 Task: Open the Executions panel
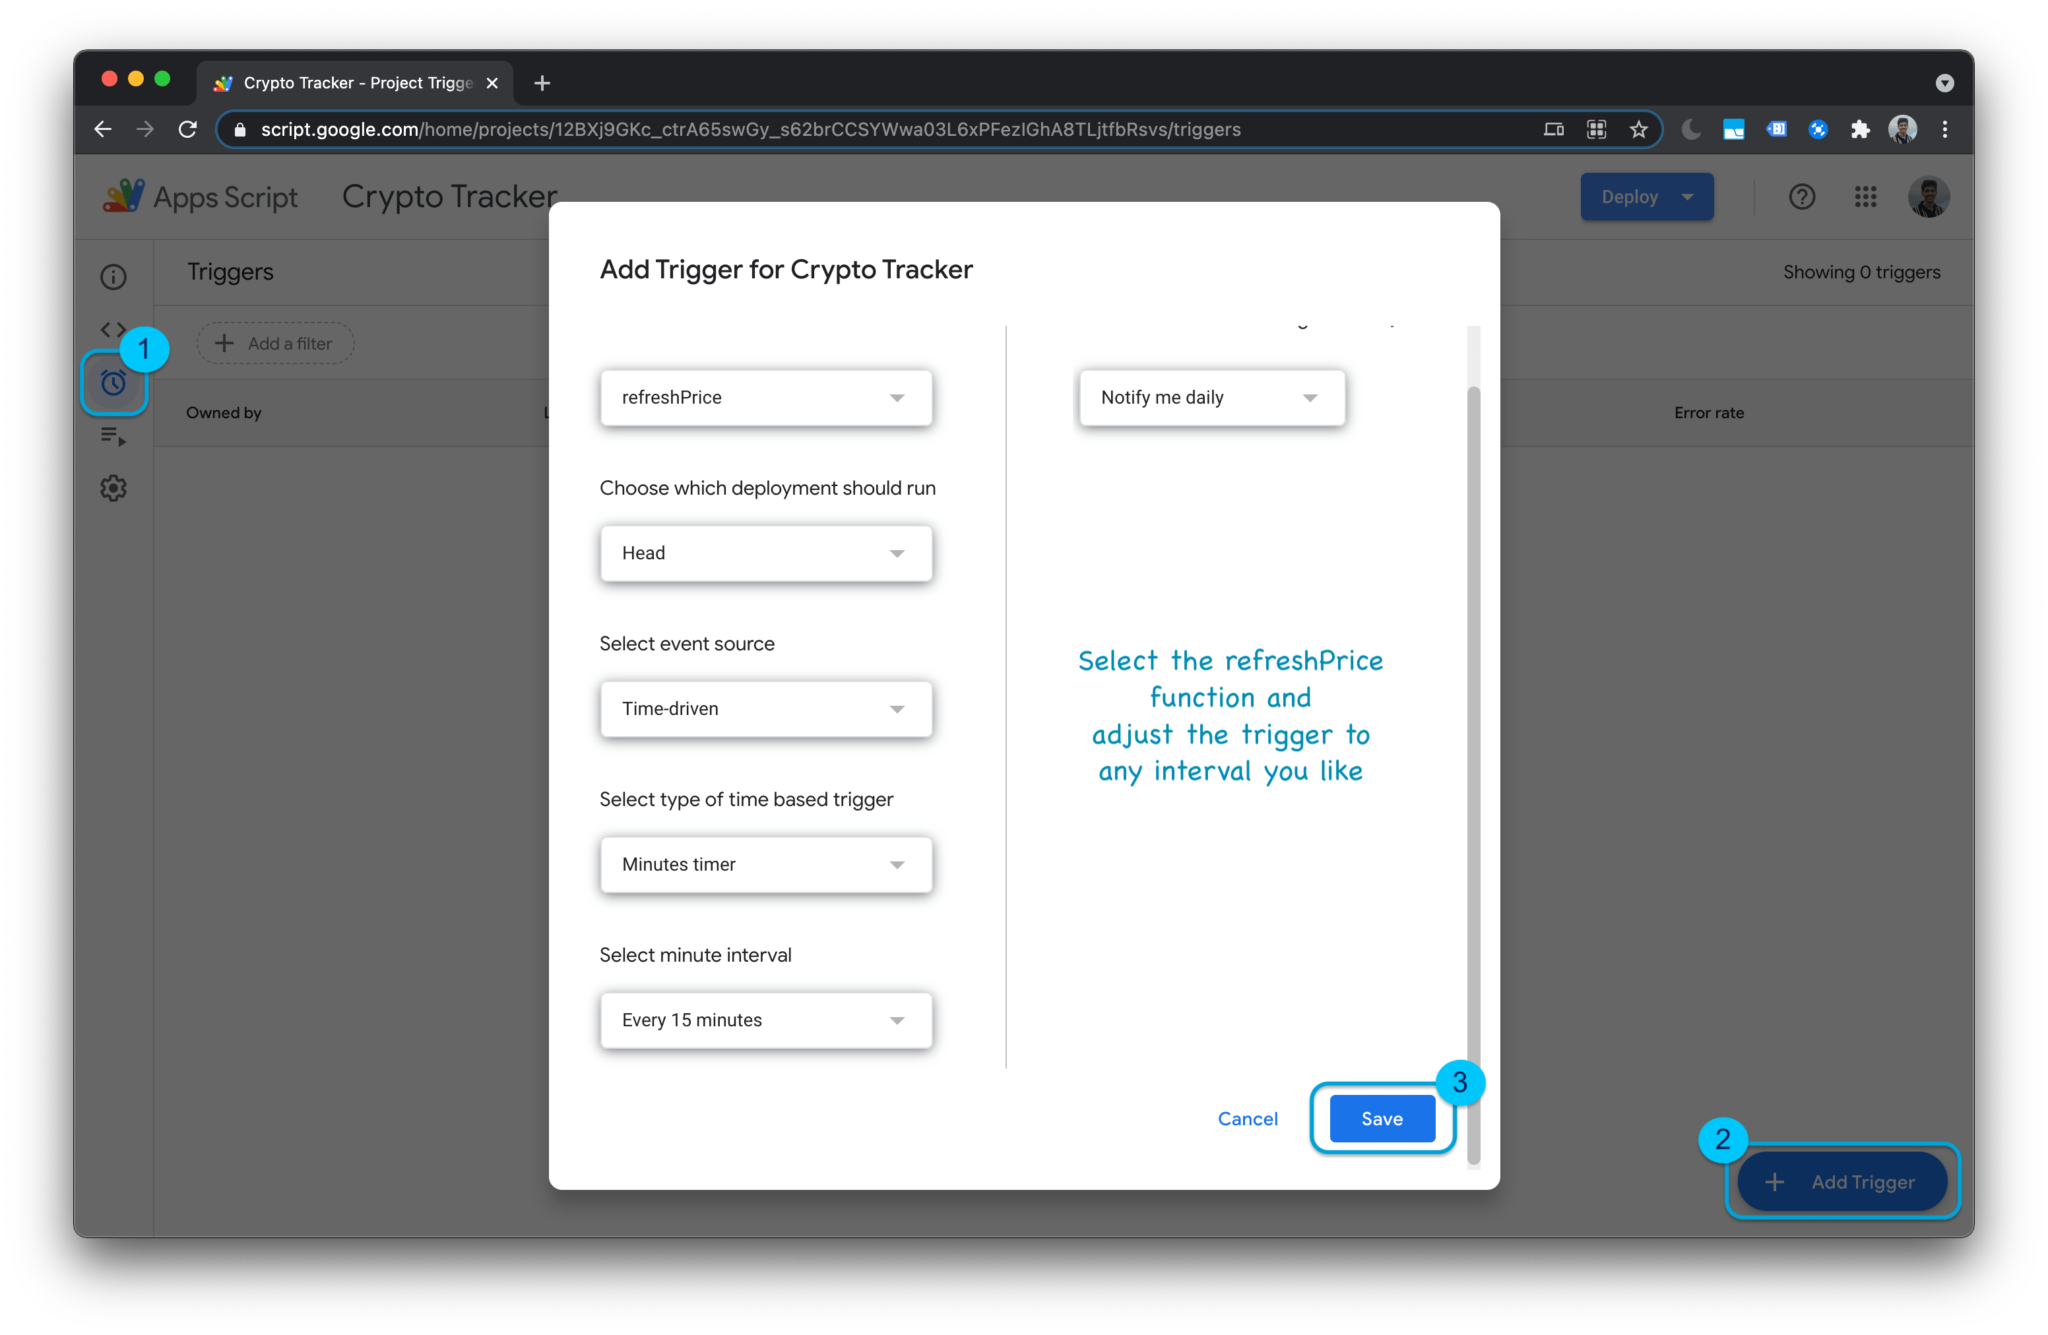(113, 437)
